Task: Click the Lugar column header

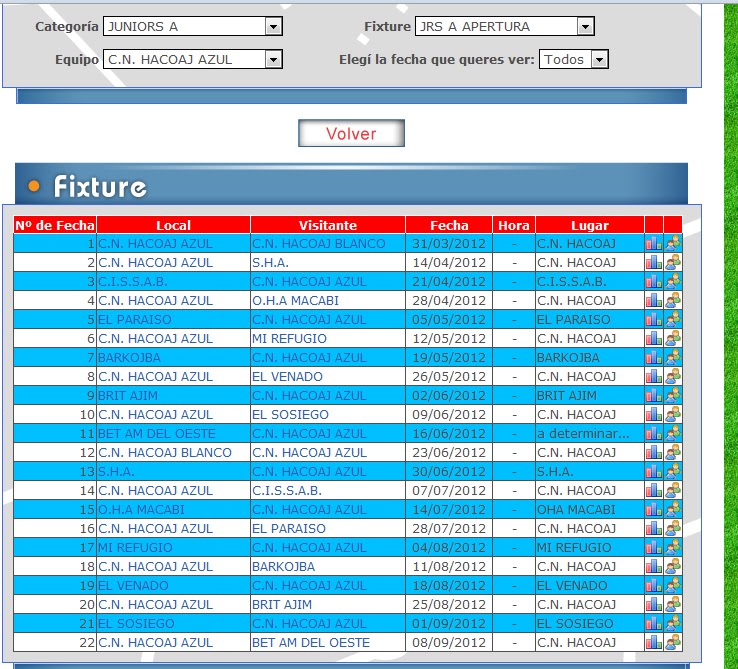Action: [590, 225]
